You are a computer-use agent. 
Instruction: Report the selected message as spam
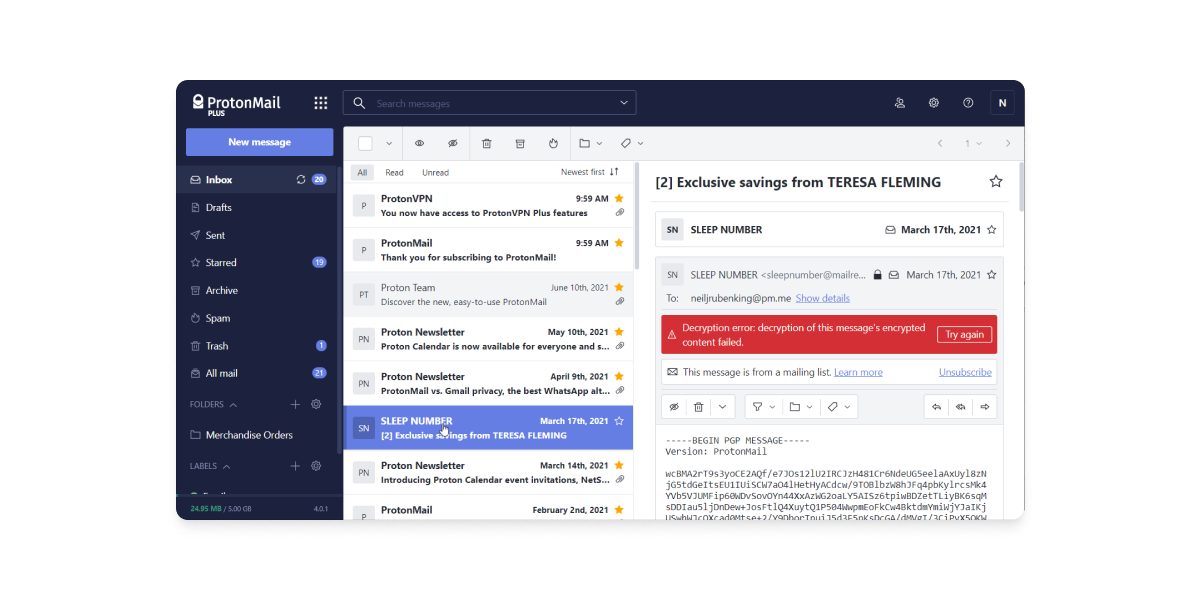(x=553, y=143)
